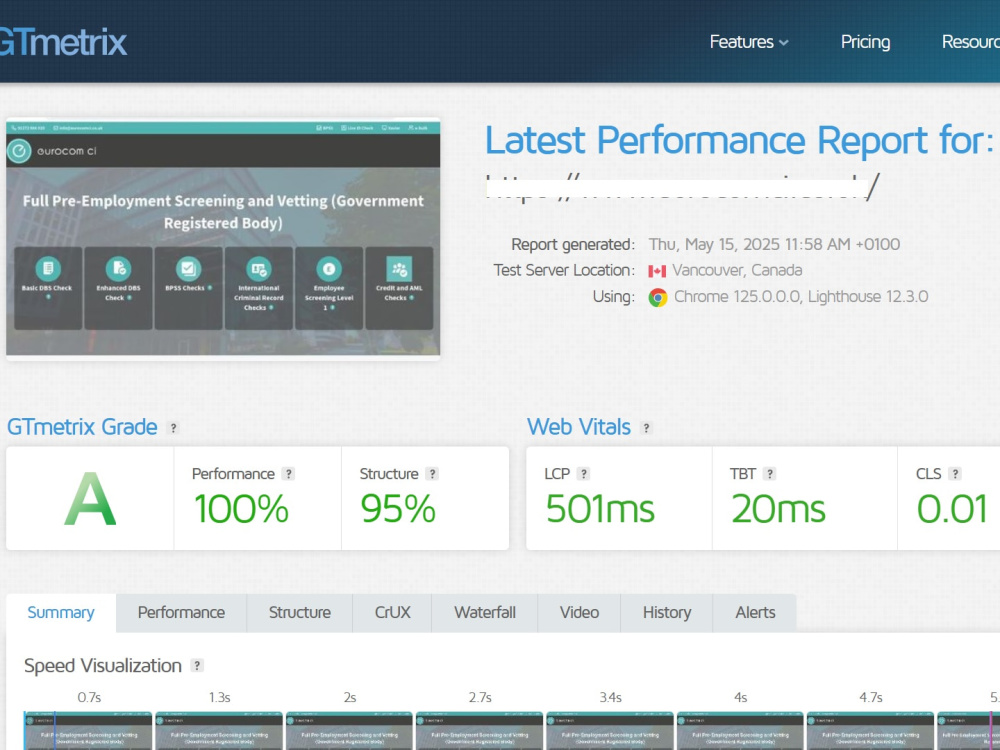
Task: Switch to the Performance tab
Action: [x=181, y=613]
